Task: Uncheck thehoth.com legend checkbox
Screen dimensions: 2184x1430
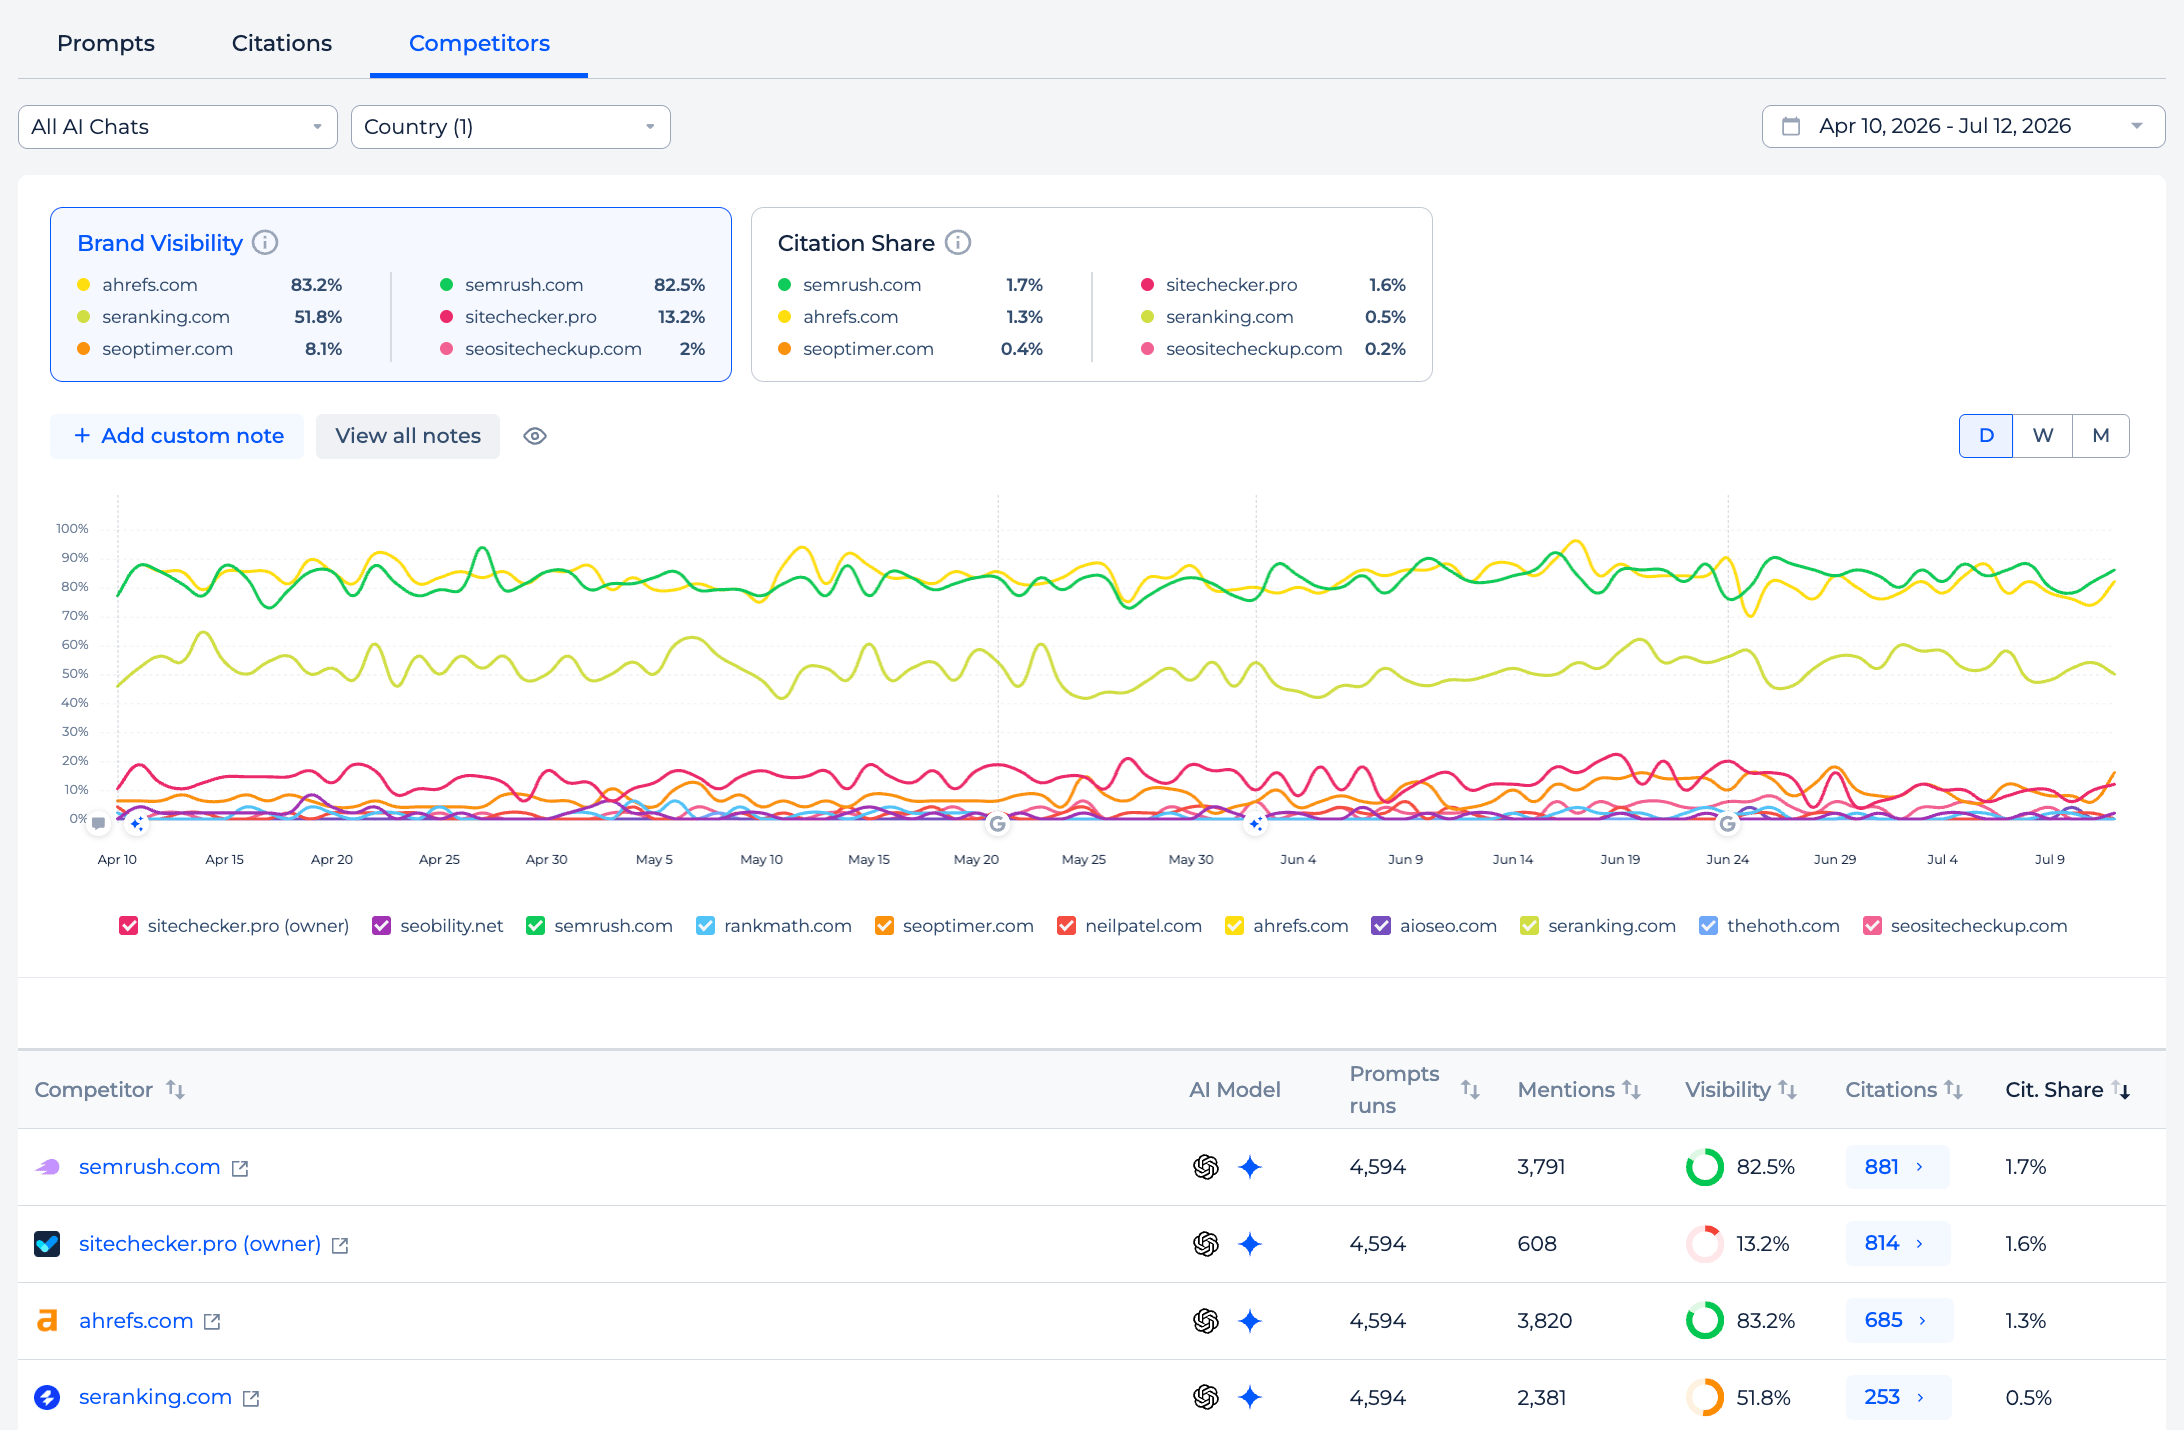Action: coord(1708,926)
